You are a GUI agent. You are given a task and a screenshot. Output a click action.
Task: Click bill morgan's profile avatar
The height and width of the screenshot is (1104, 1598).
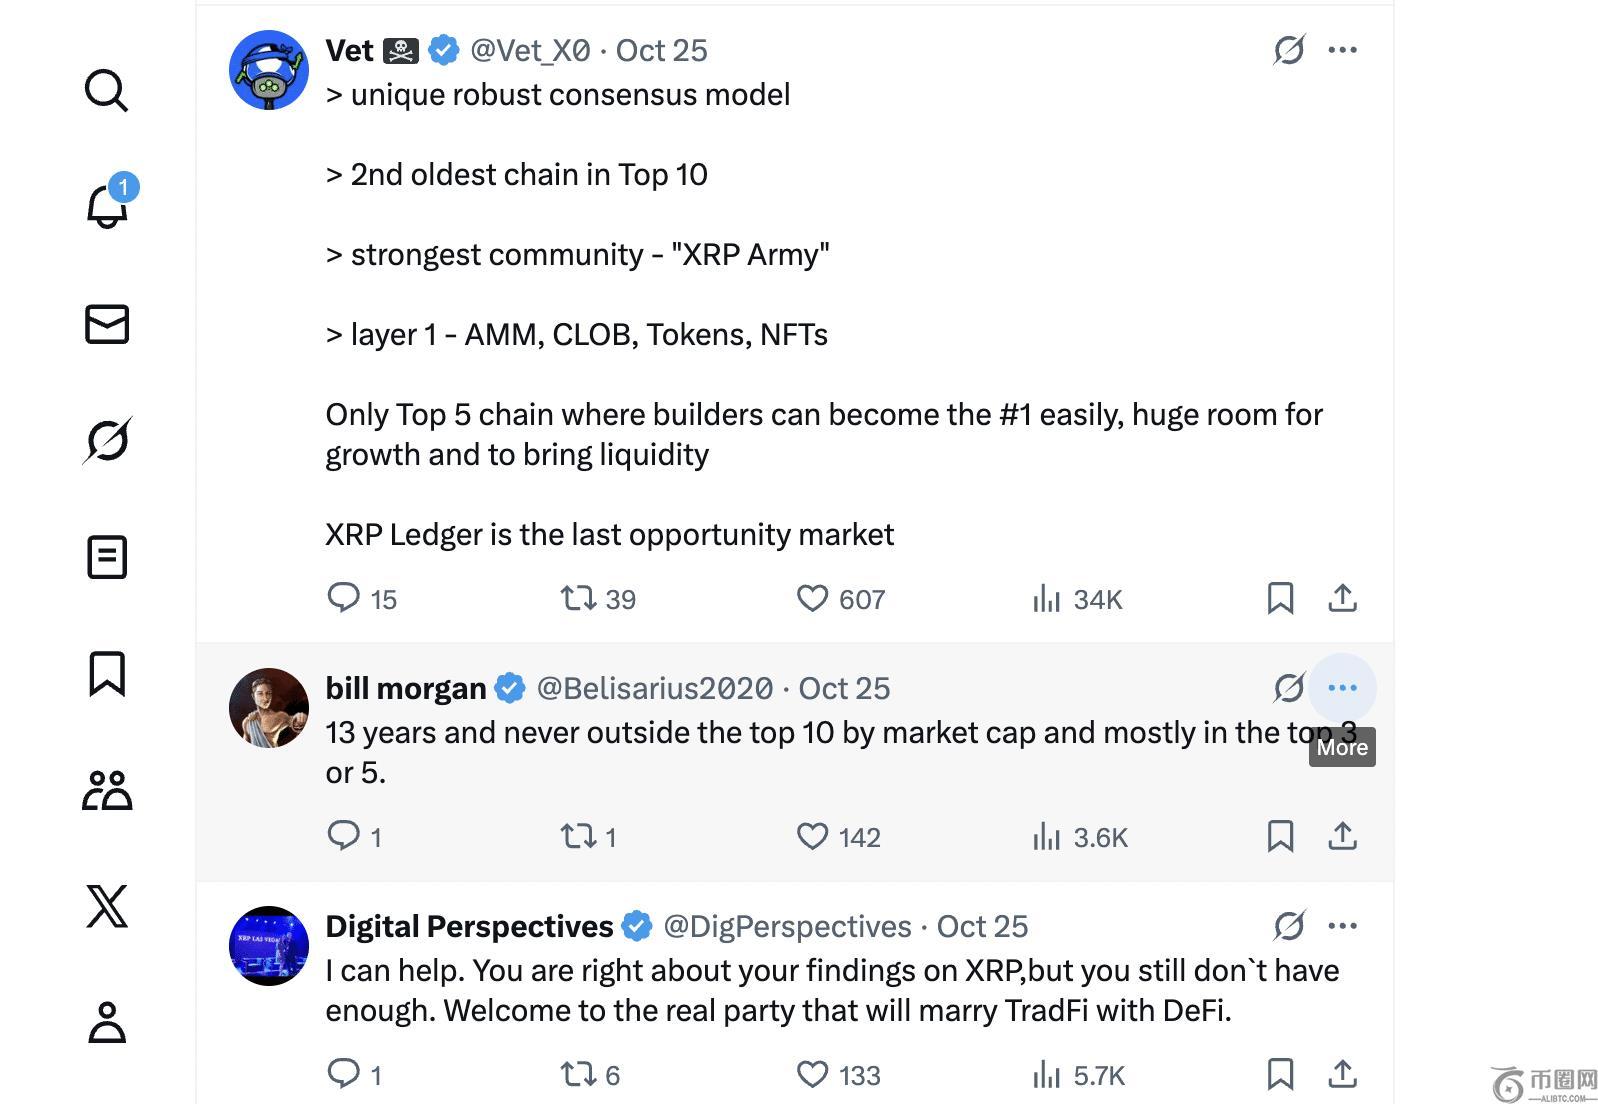269,708
